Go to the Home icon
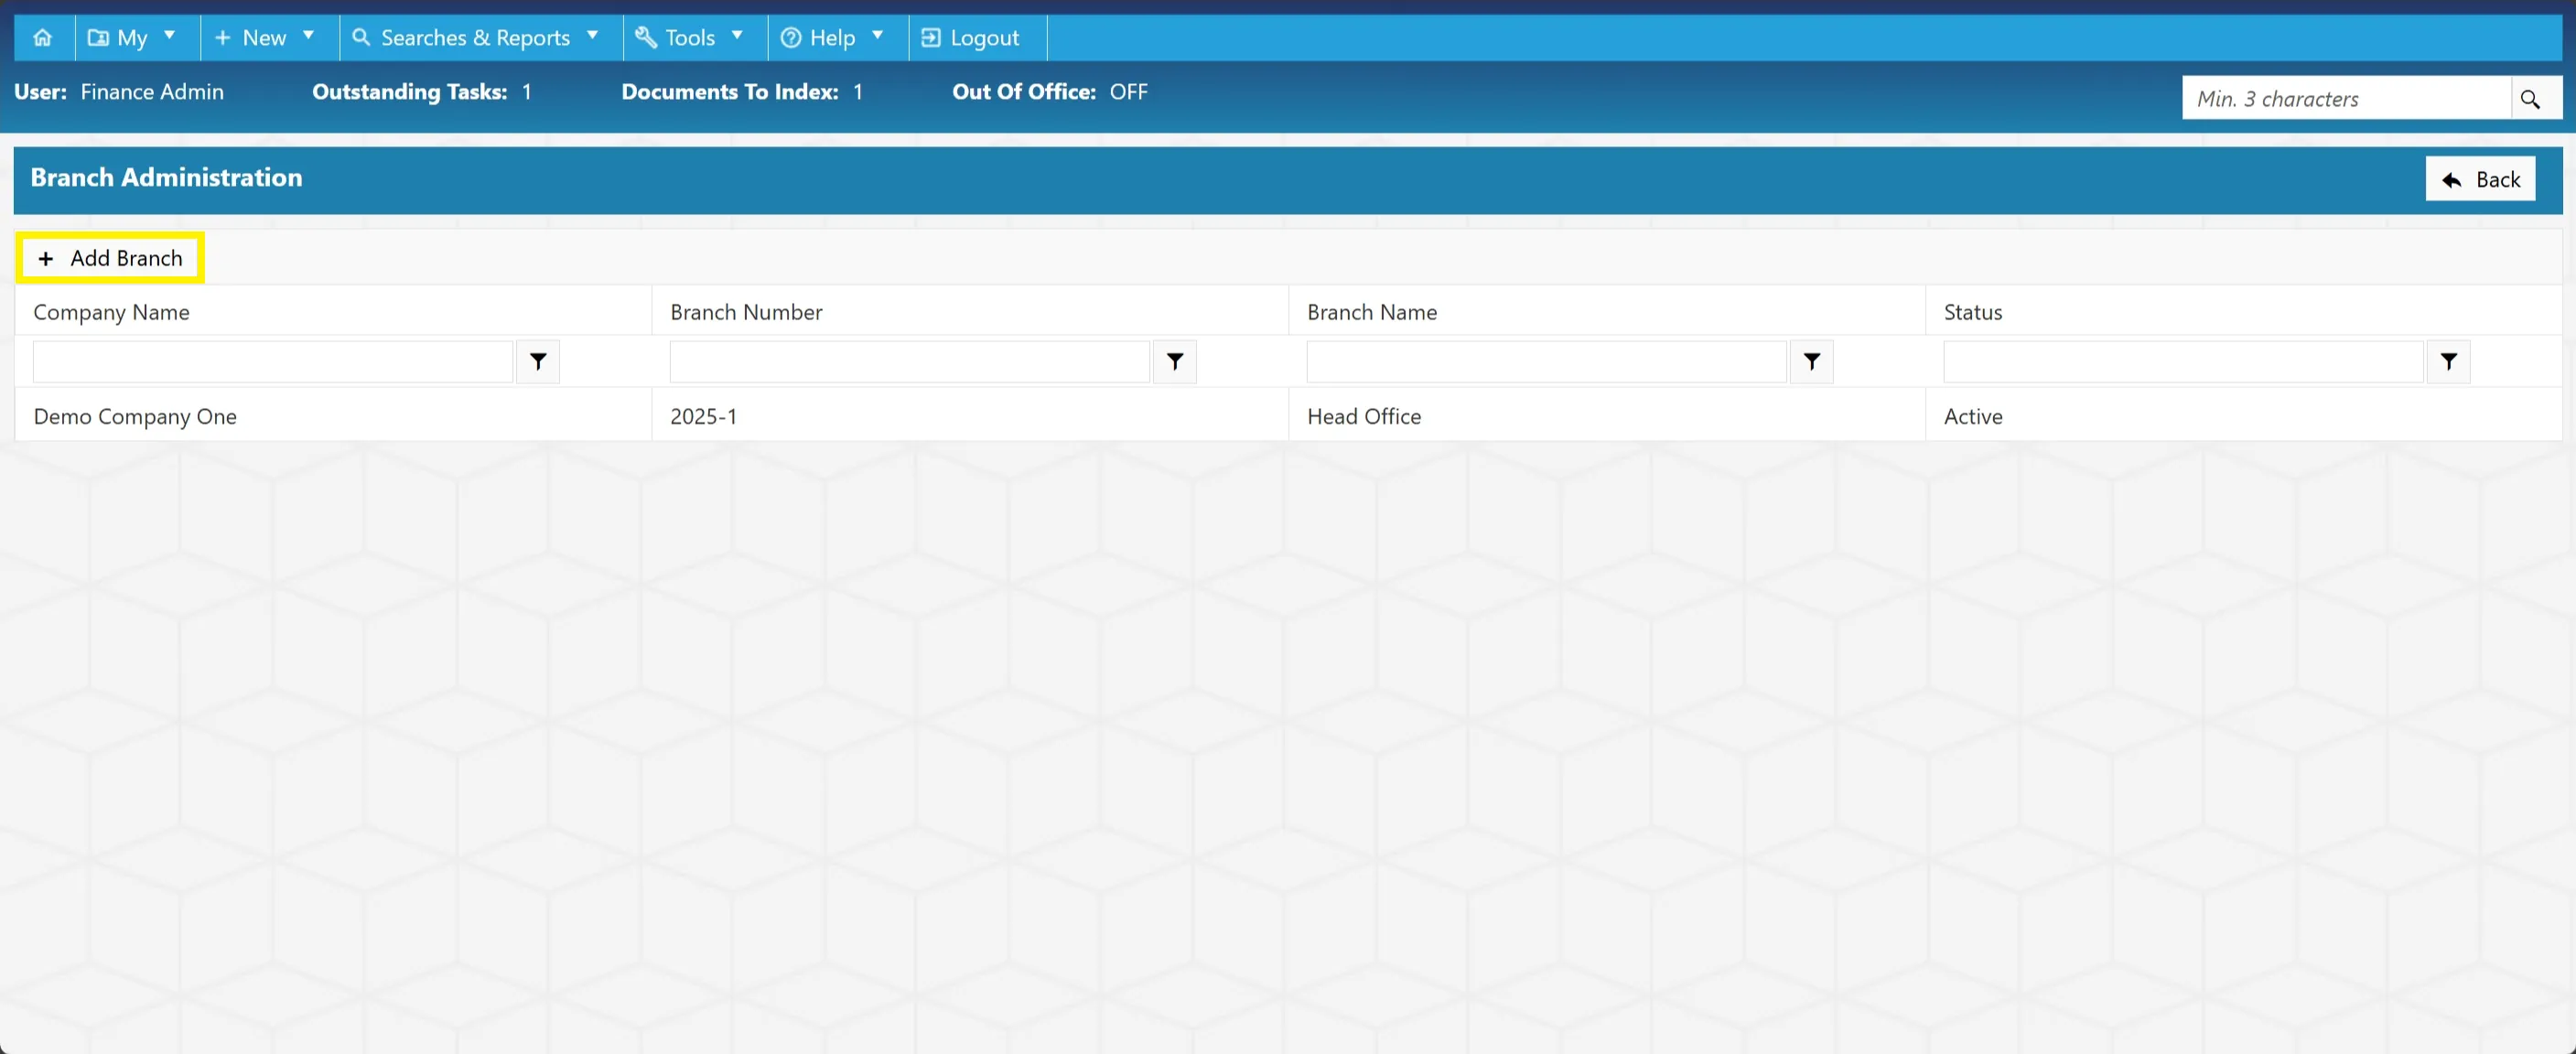 [43, 38]
